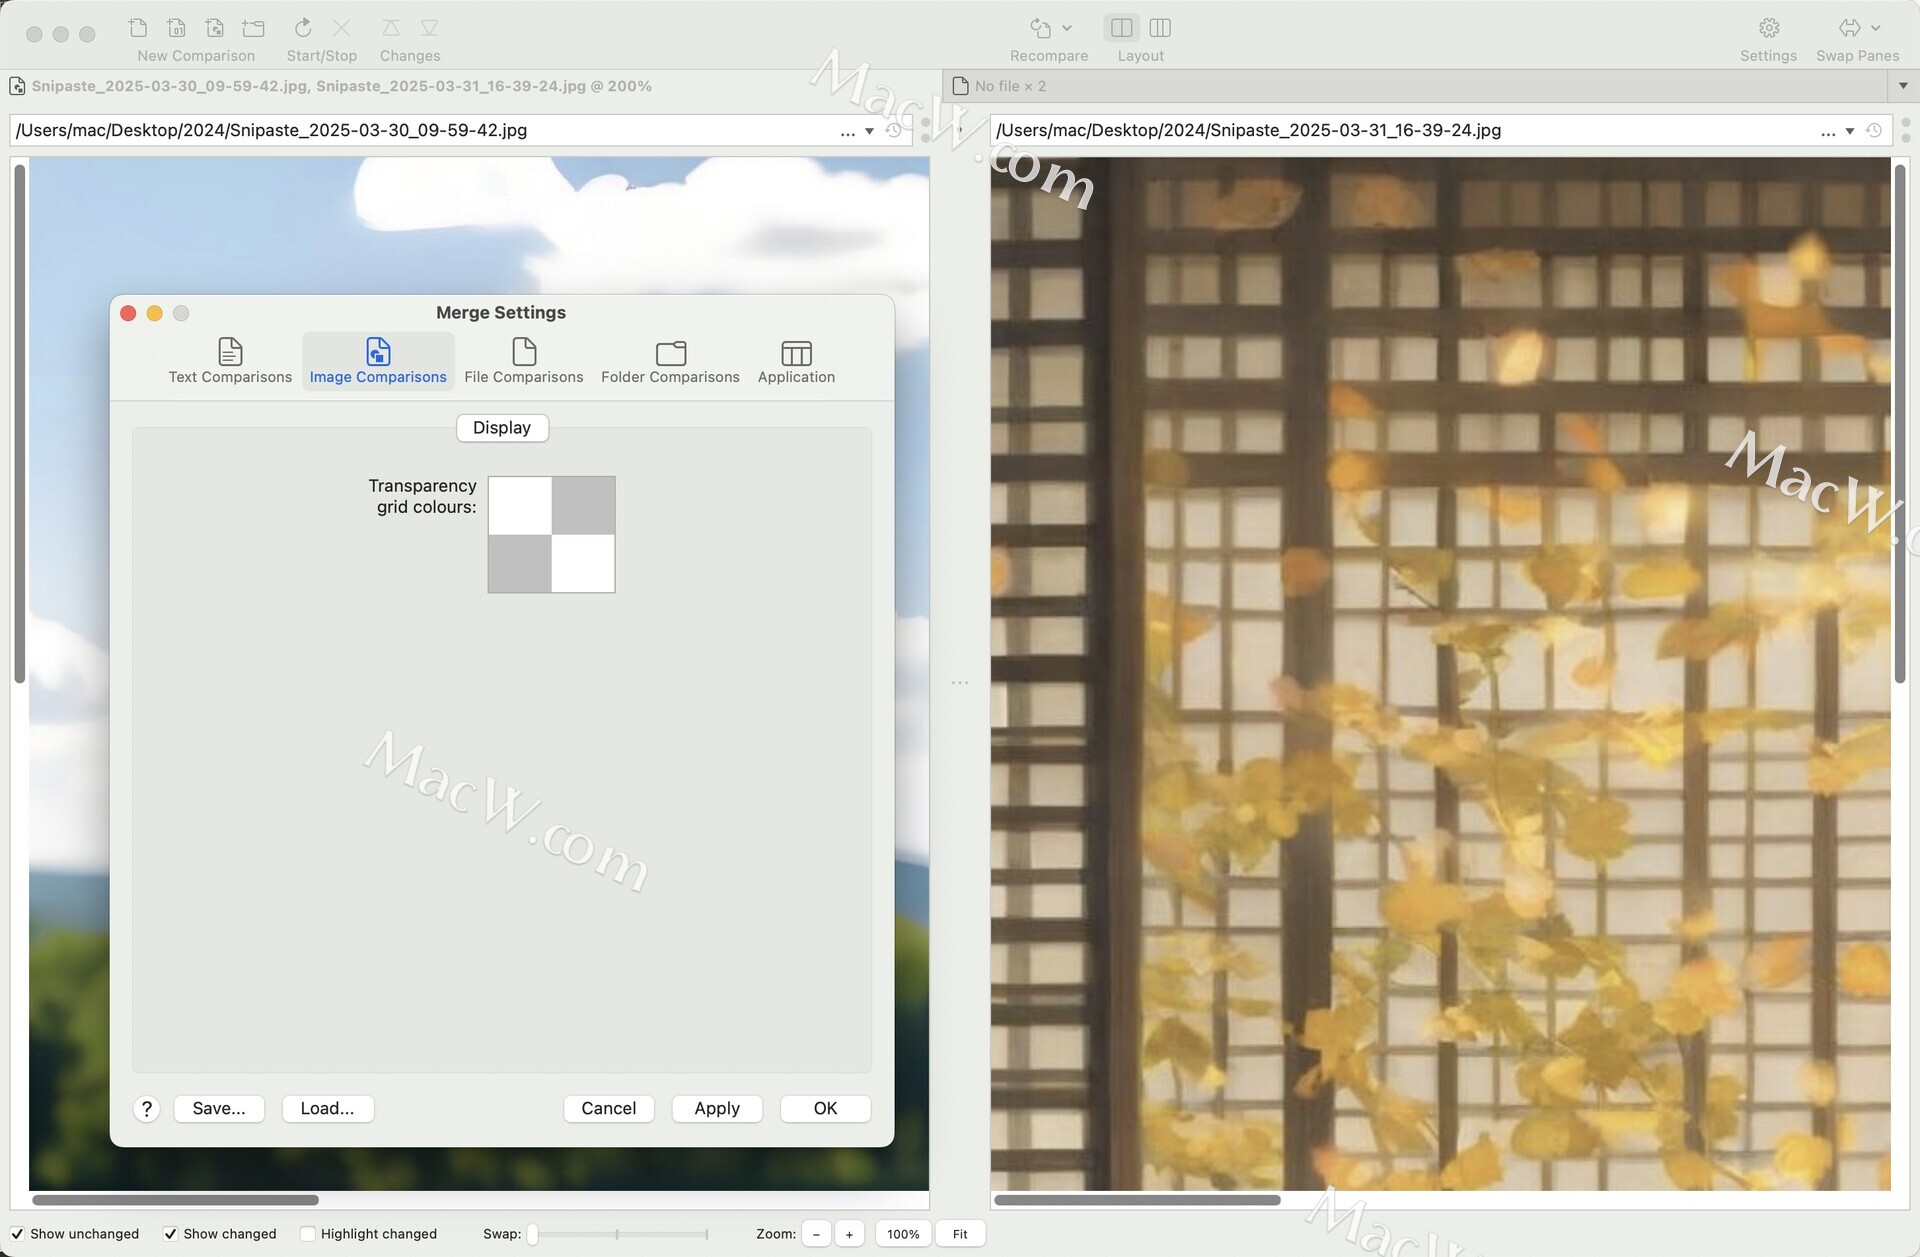Click the image comparison tab icon
Image resolution: width=1920 pixels, height=1257 pixels.
tap(17, 86)
